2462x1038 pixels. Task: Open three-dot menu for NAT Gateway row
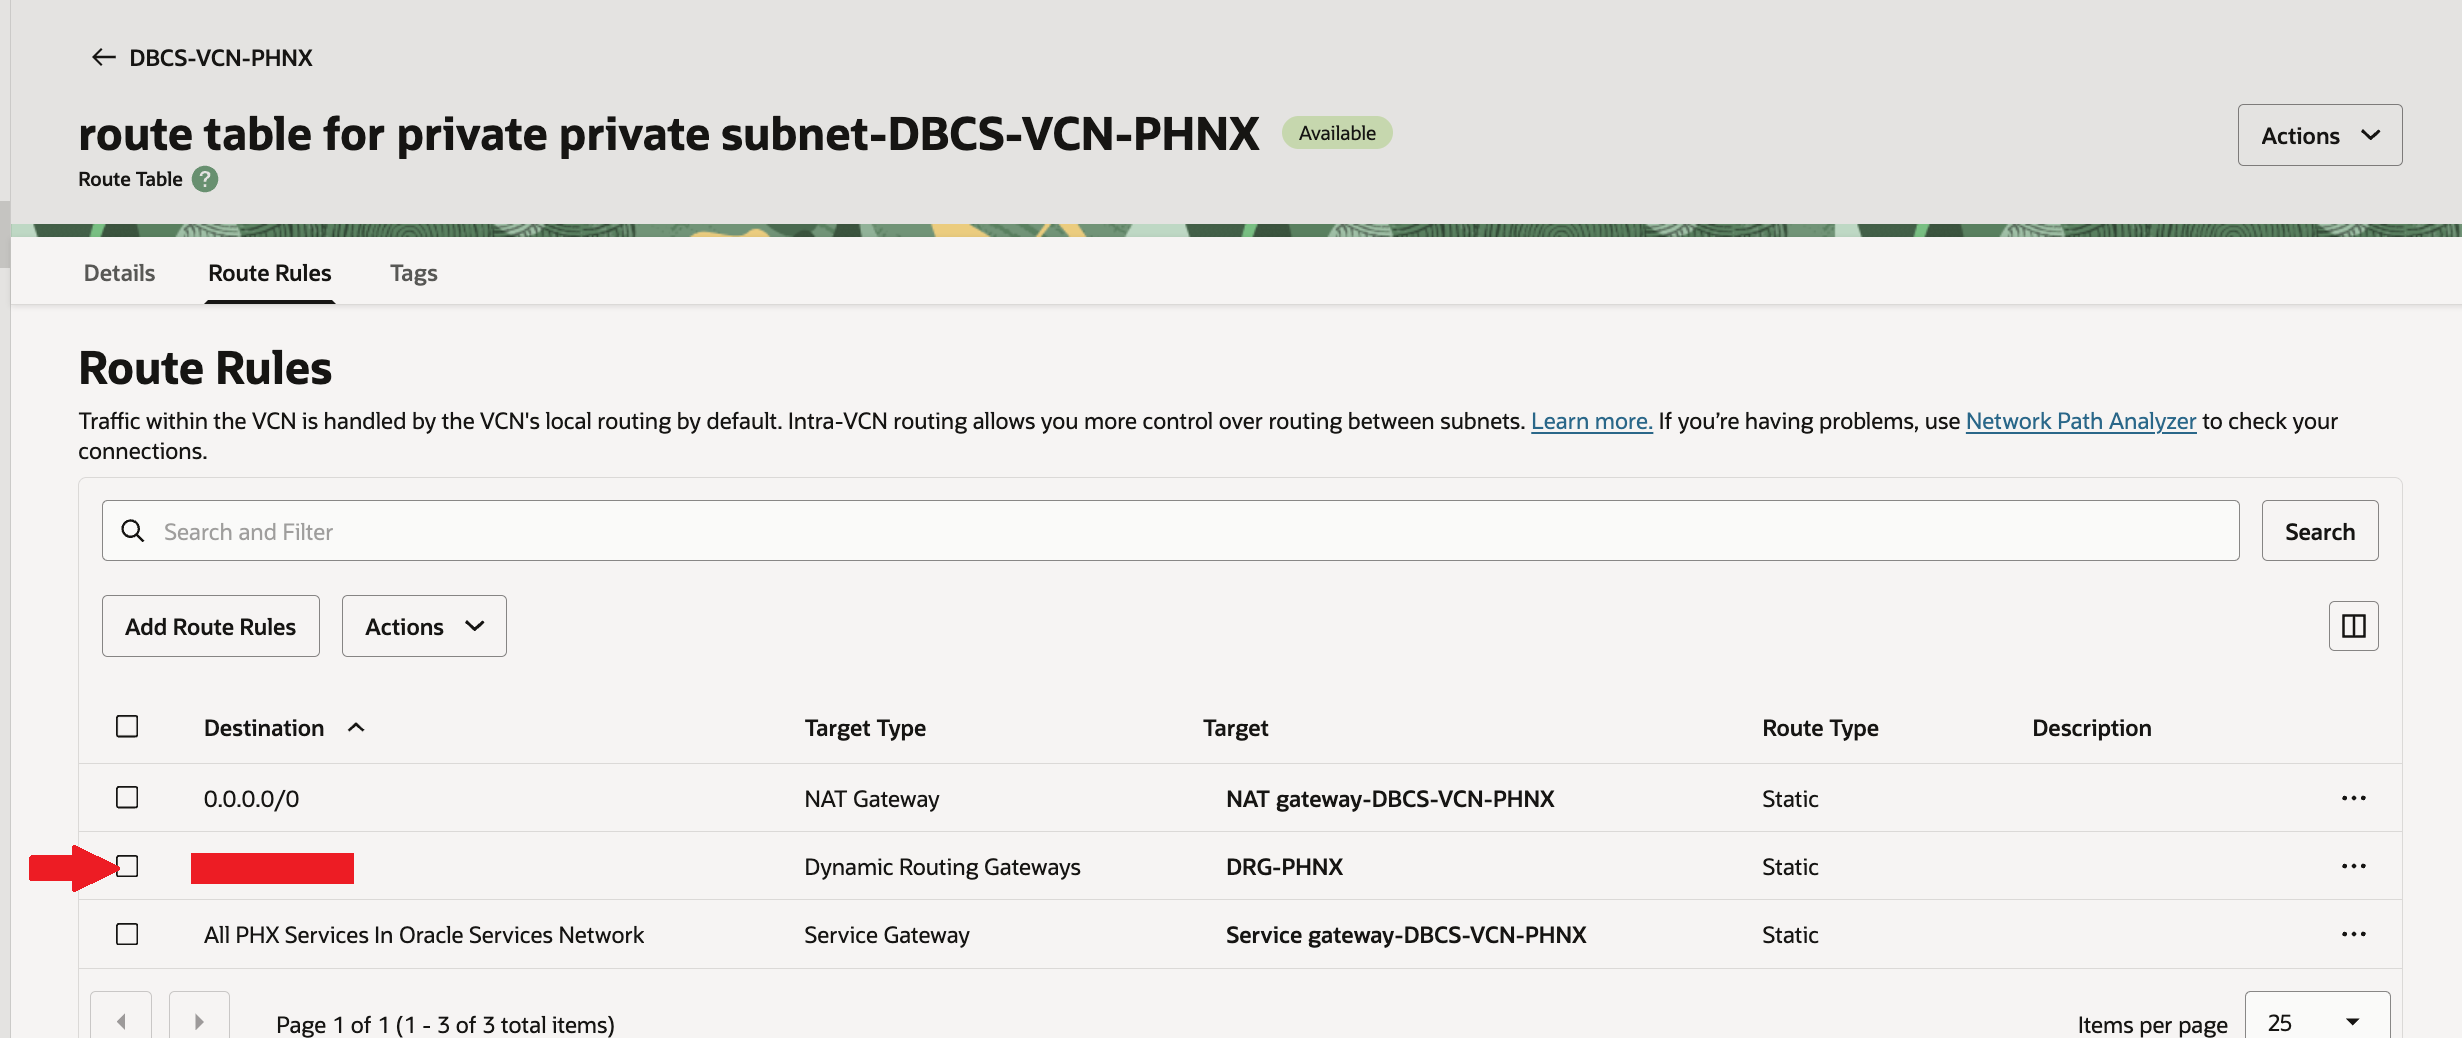(x=2353, y=798)
